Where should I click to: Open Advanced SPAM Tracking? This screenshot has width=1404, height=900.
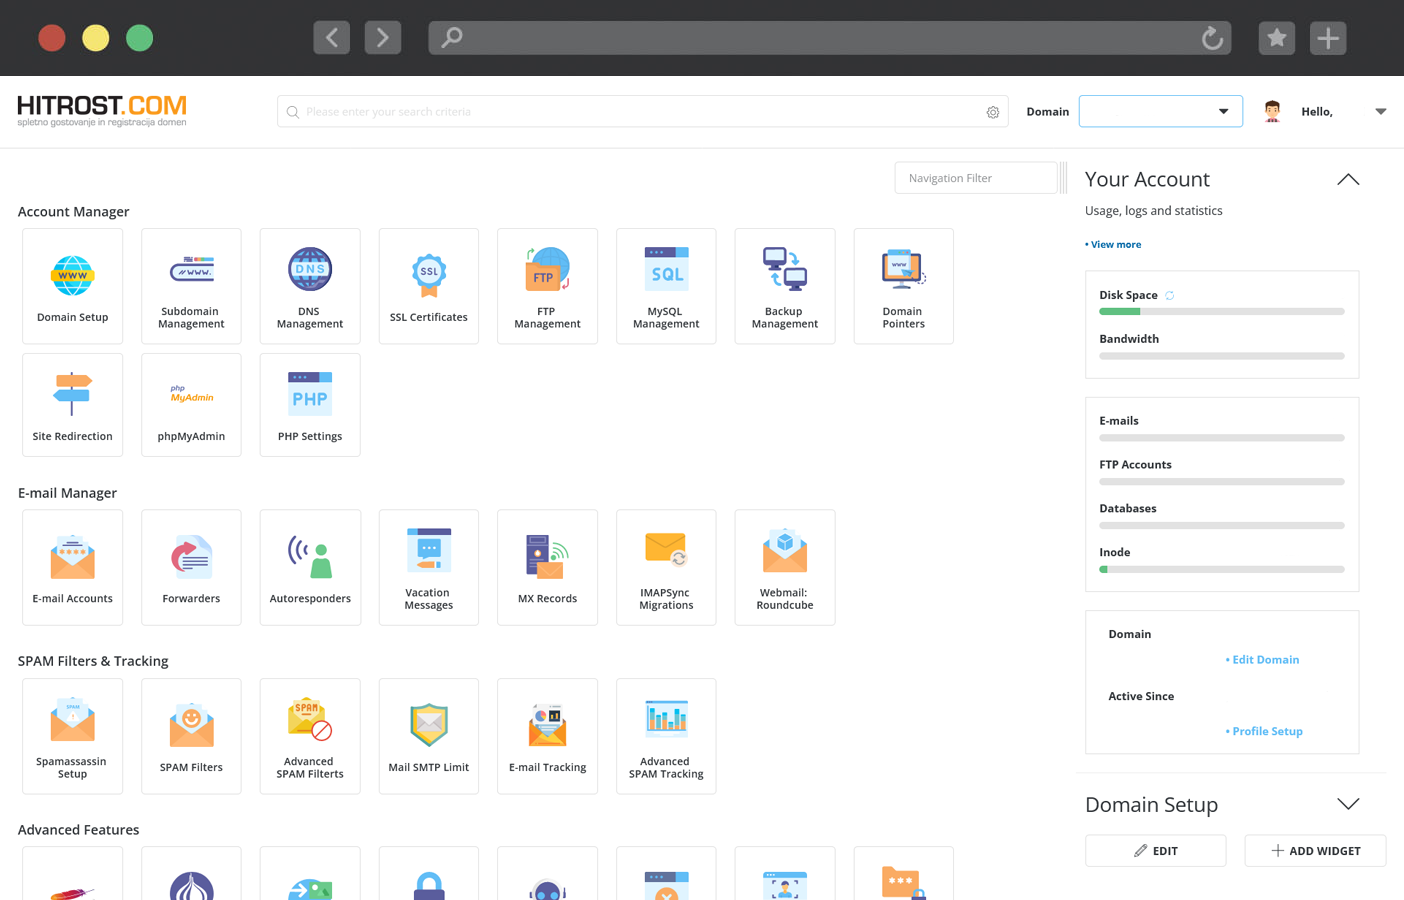tap(666, 736)
